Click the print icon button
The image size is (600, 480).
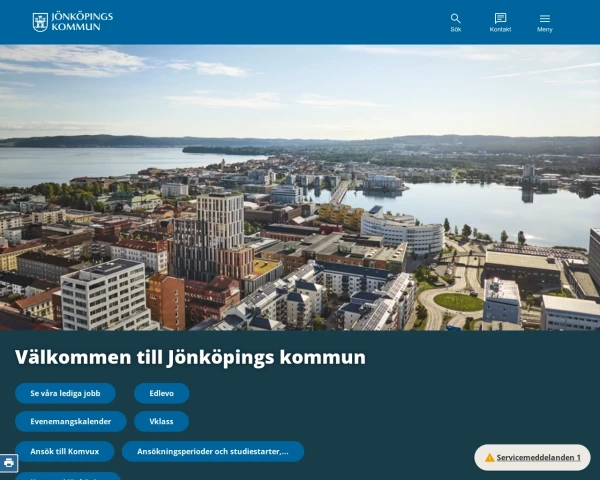click(x=8, y=463)
